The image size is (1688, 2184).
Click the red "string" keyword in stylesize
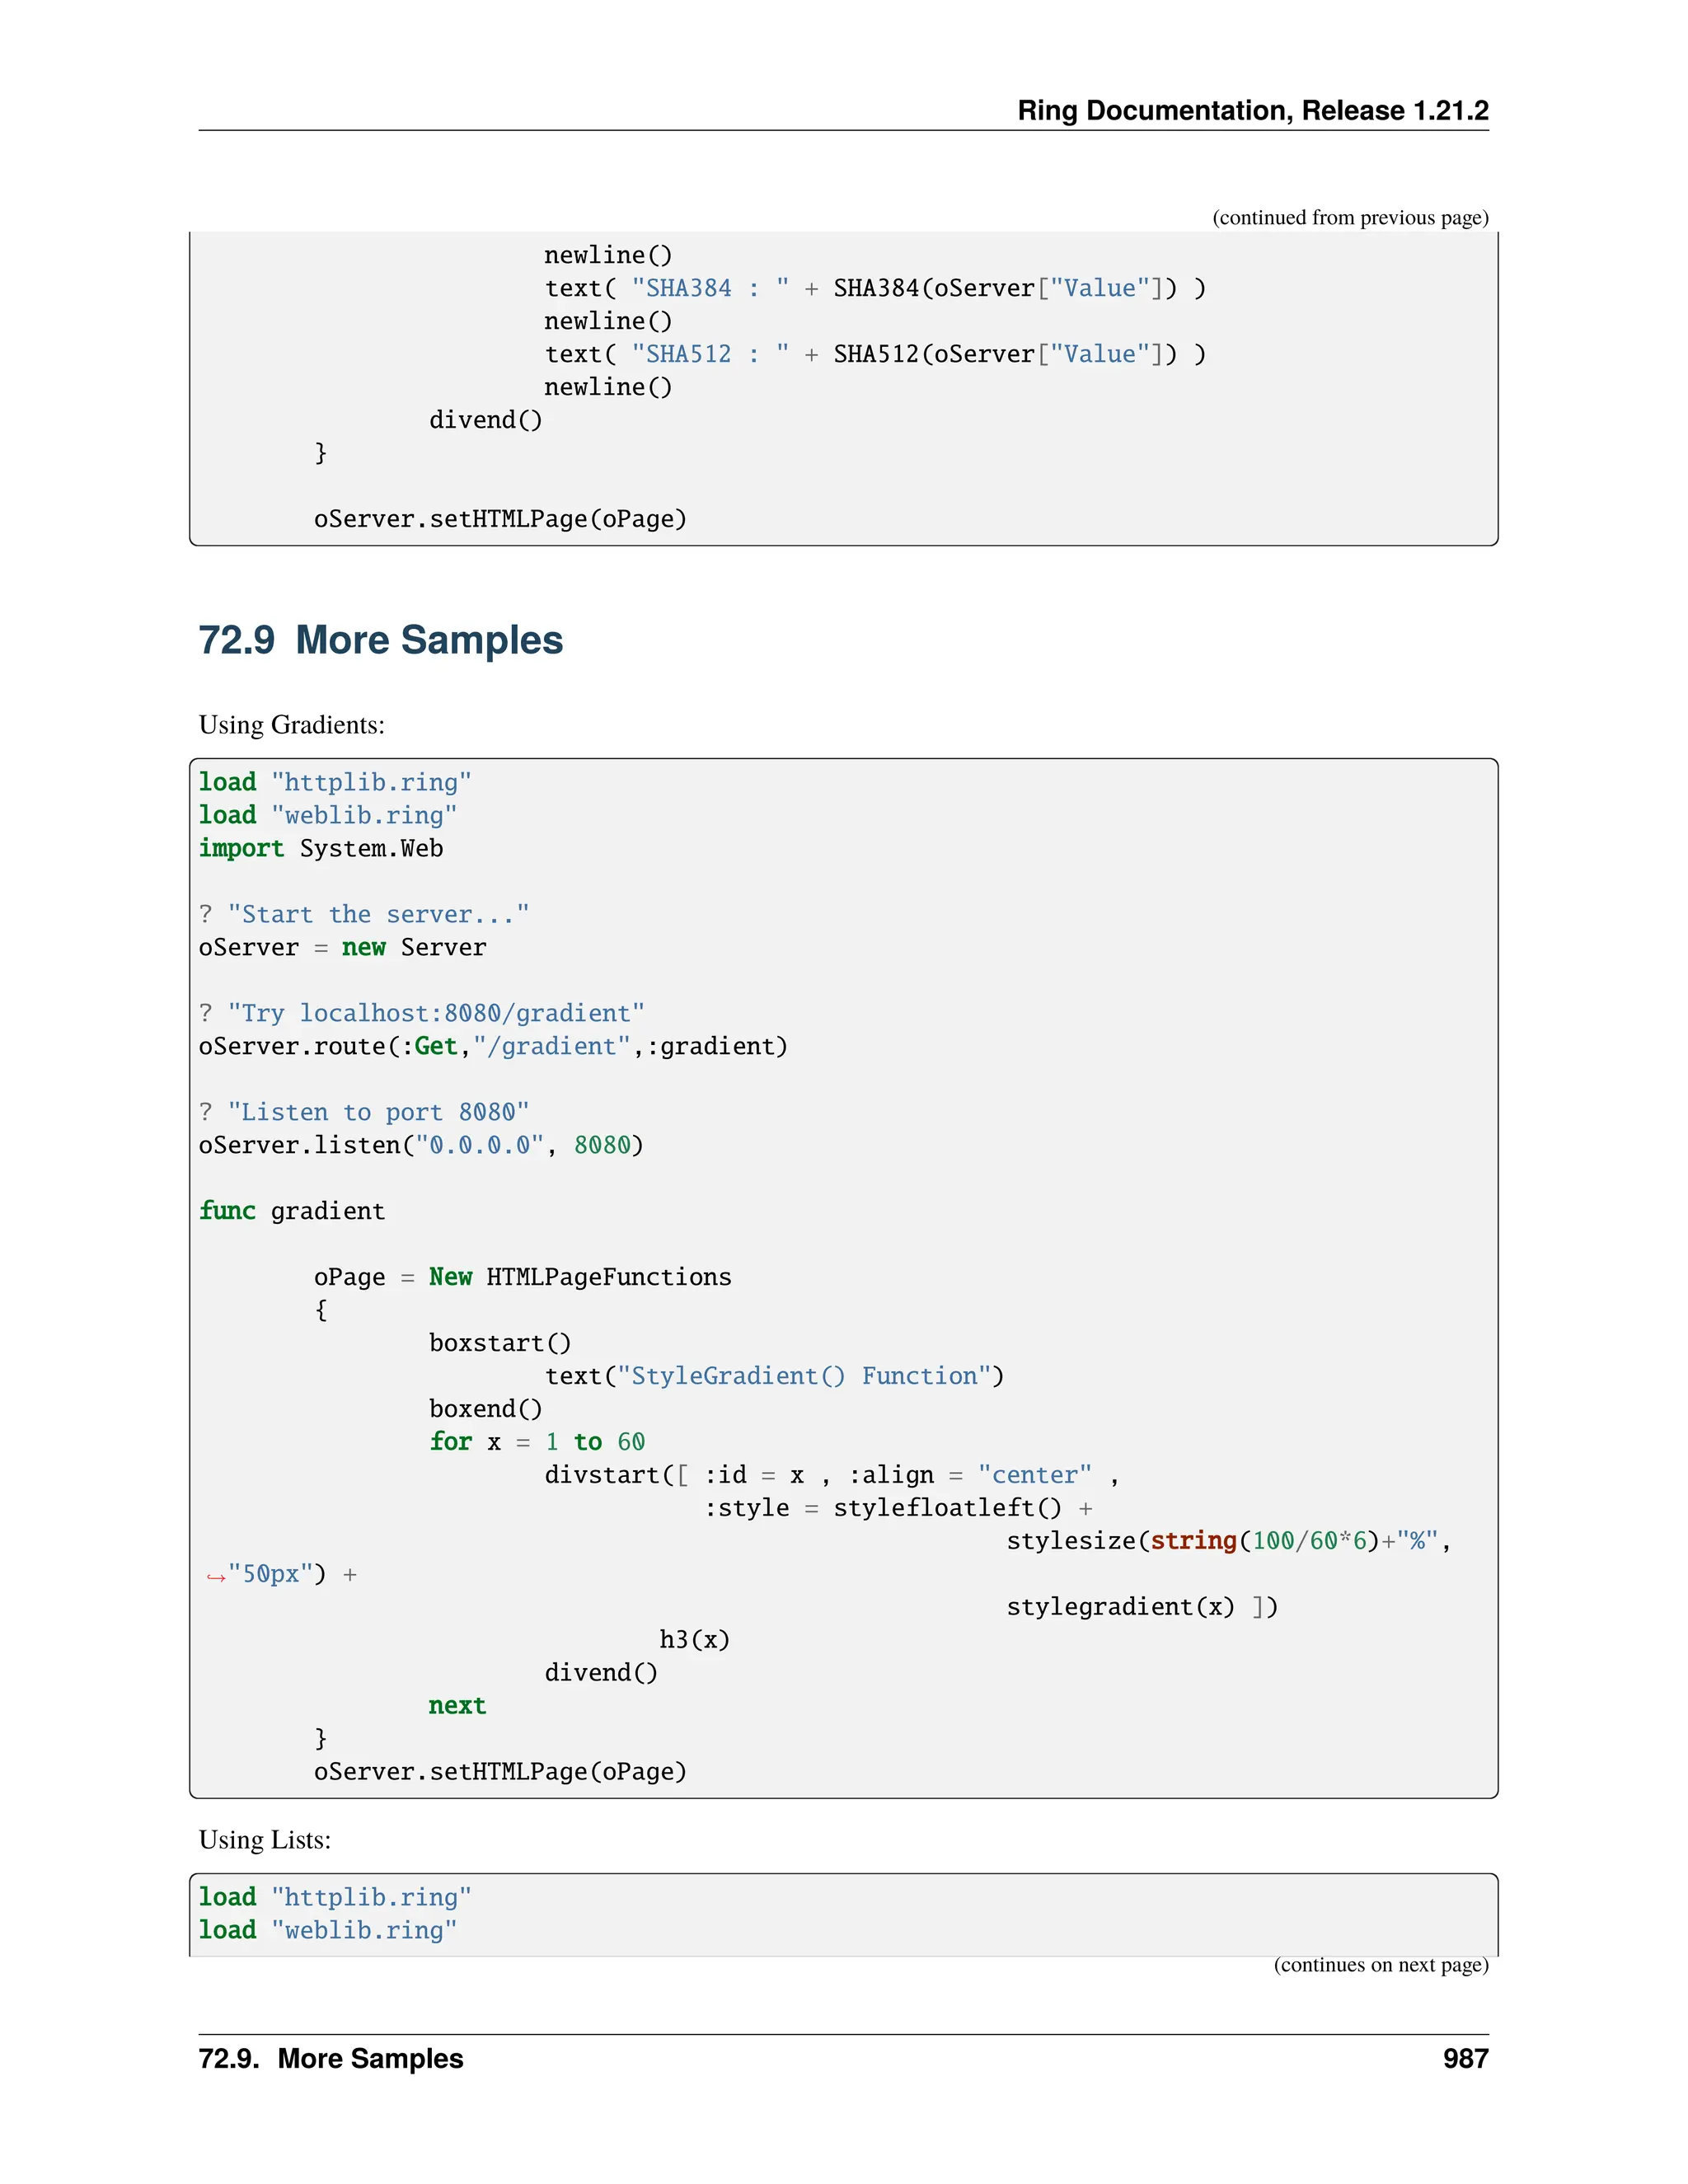(x=1193, y=1541)
